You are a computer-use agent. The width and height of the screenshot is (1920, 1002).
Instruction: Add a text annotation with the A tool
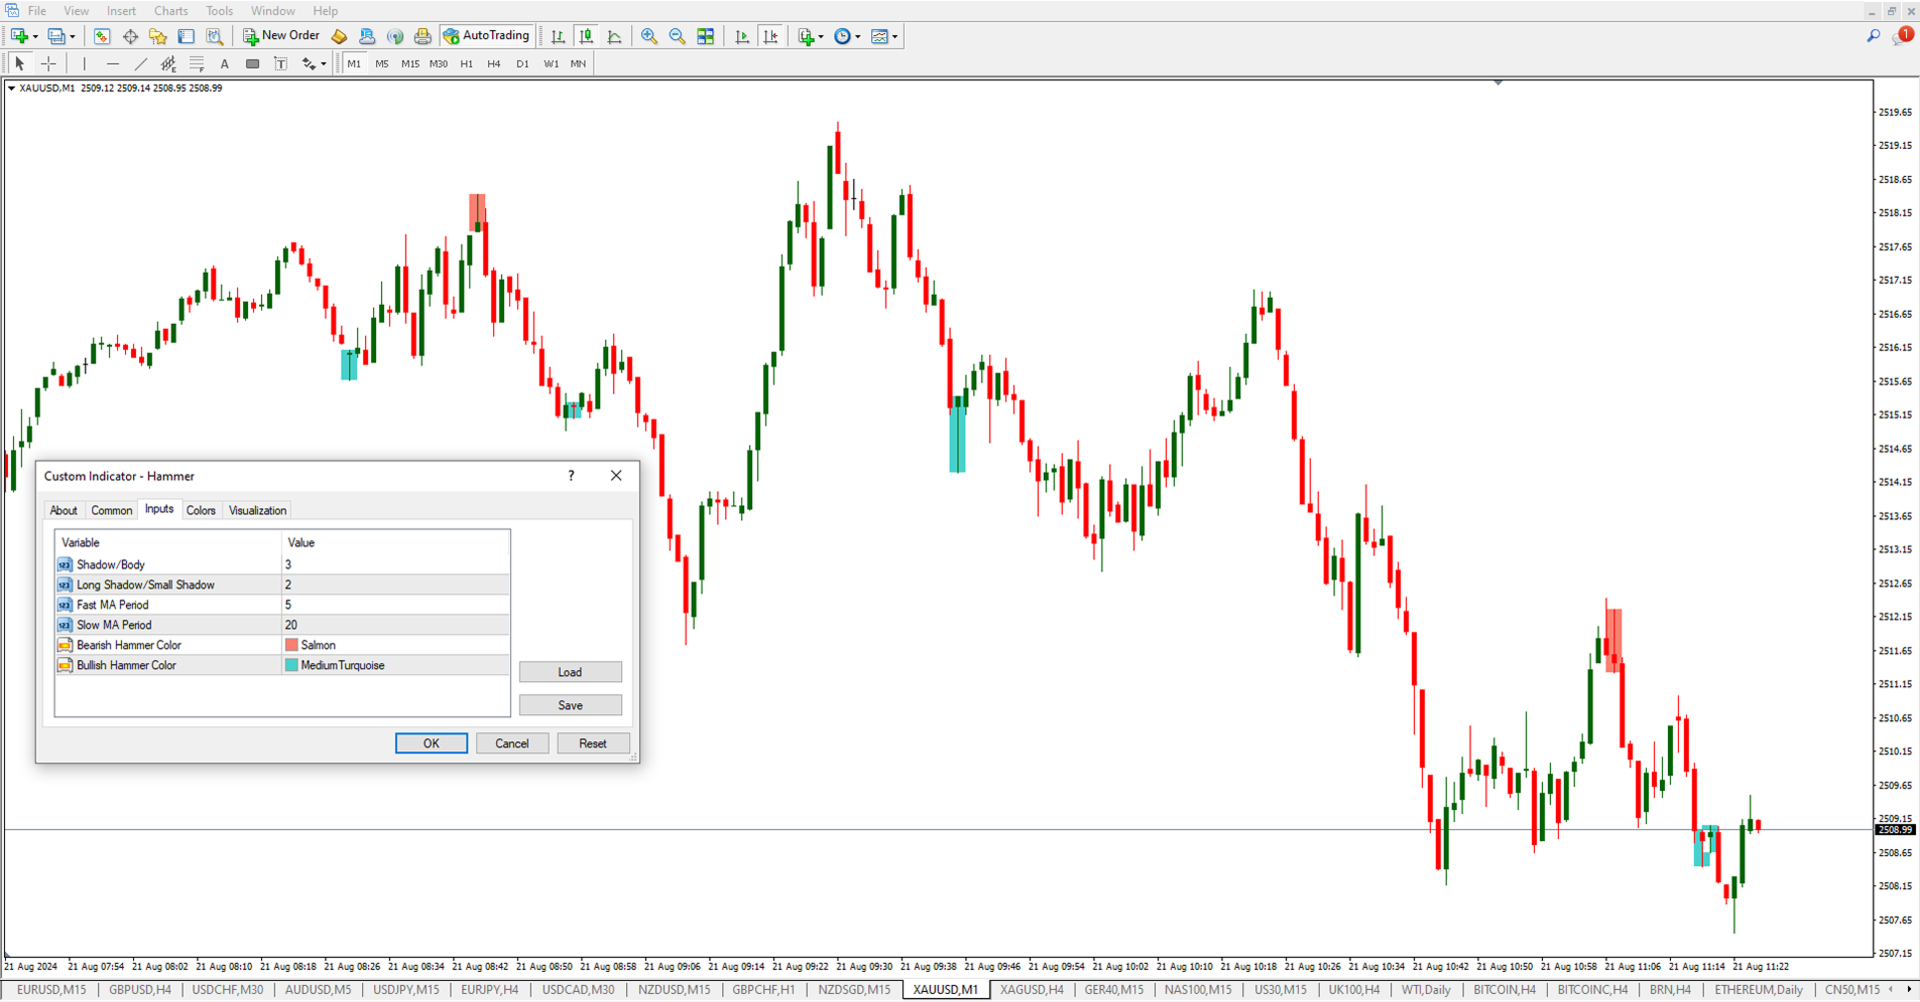click(x=224, y=63)
